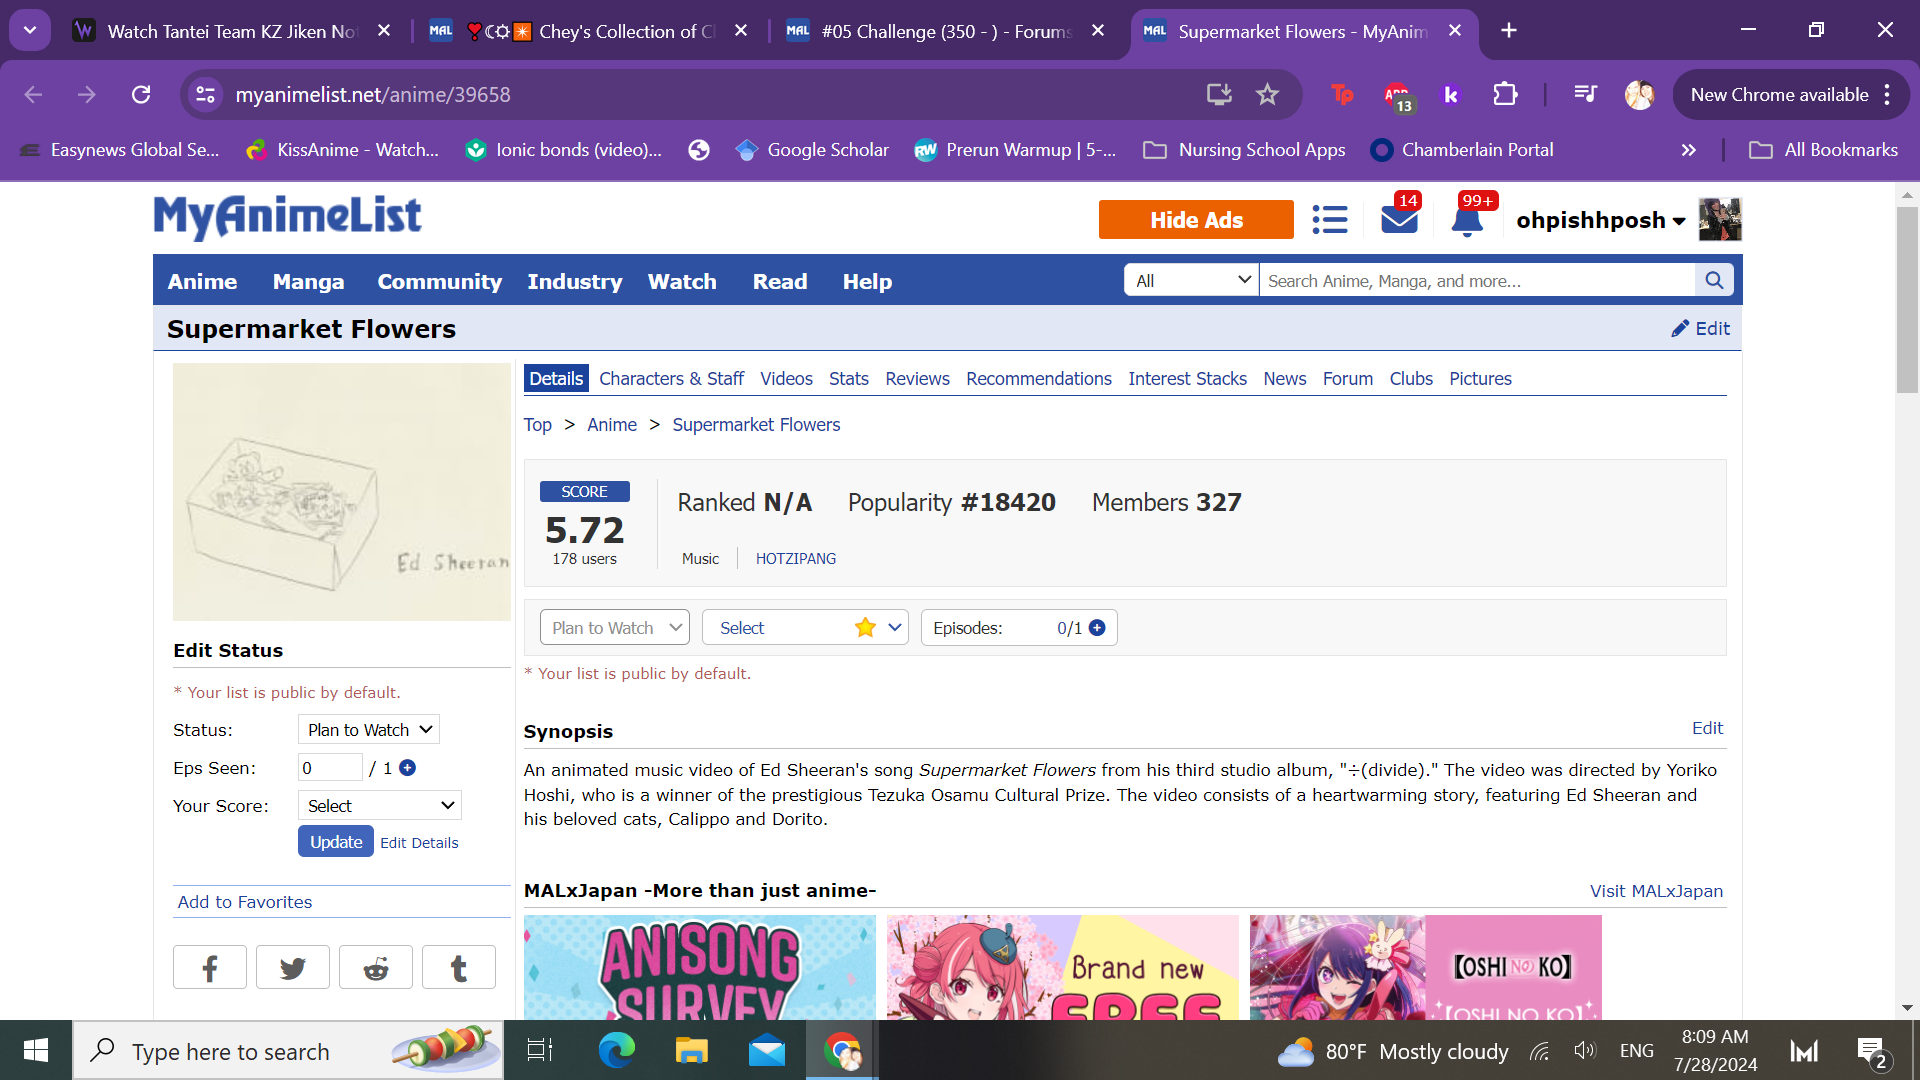Click the search anime input field

point(1477,281)
